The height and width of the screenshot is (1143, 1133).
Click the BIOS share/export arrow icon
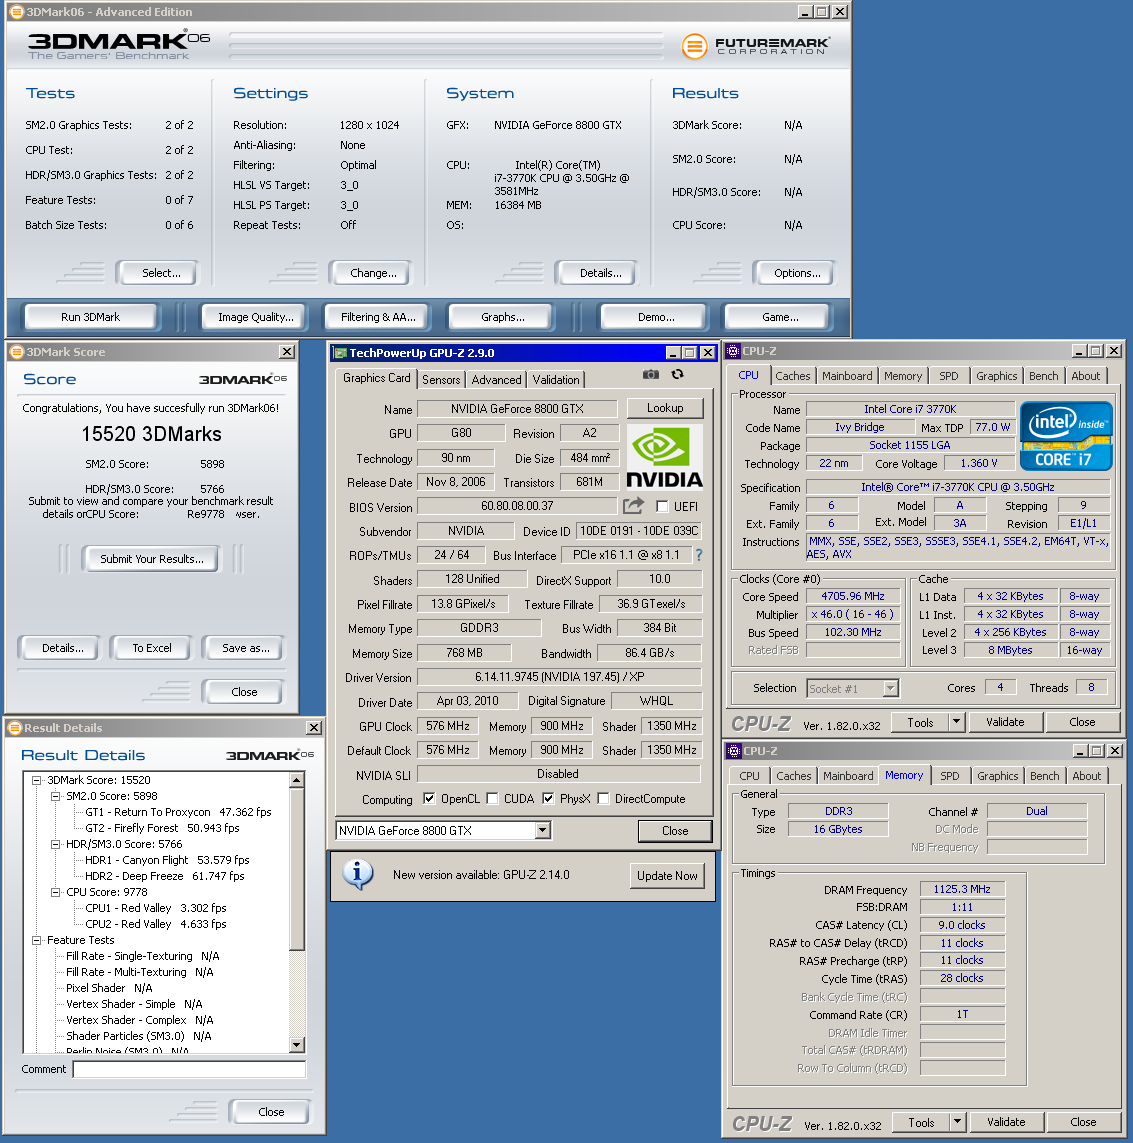pyautogui.click(x=634, y=505)
